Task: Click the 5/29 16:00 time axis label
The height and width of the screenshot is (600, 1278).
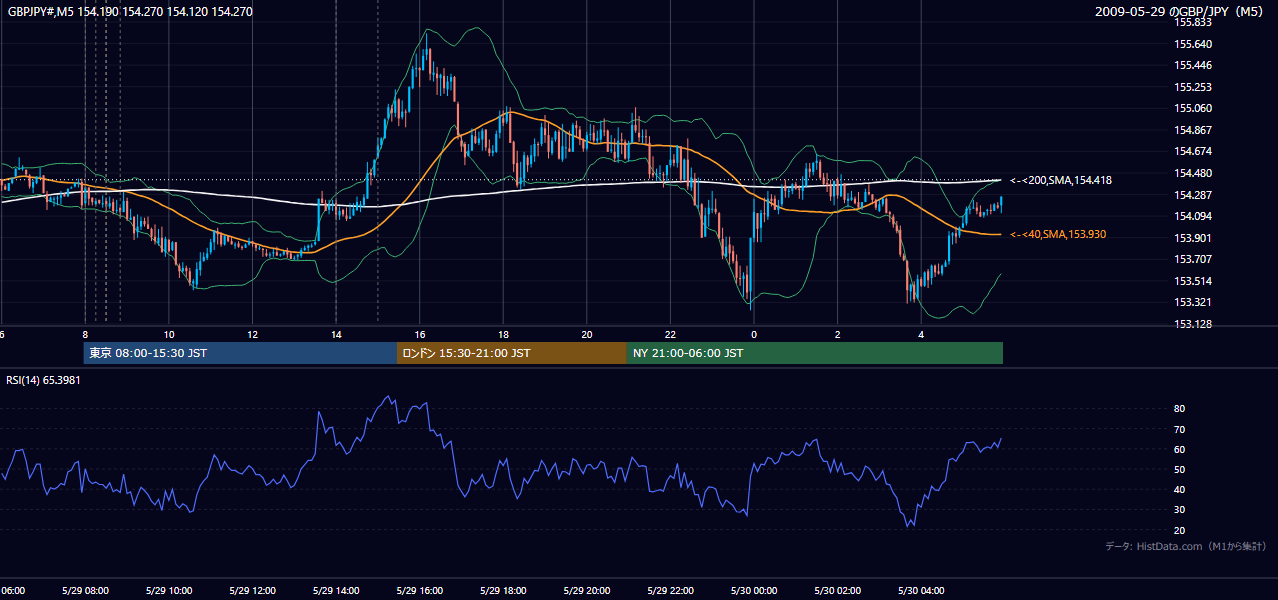Action: [x=419, y=590]
